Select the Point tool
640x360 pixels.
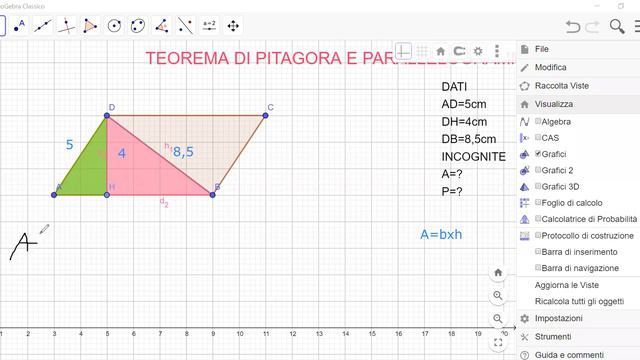(19, 26)
